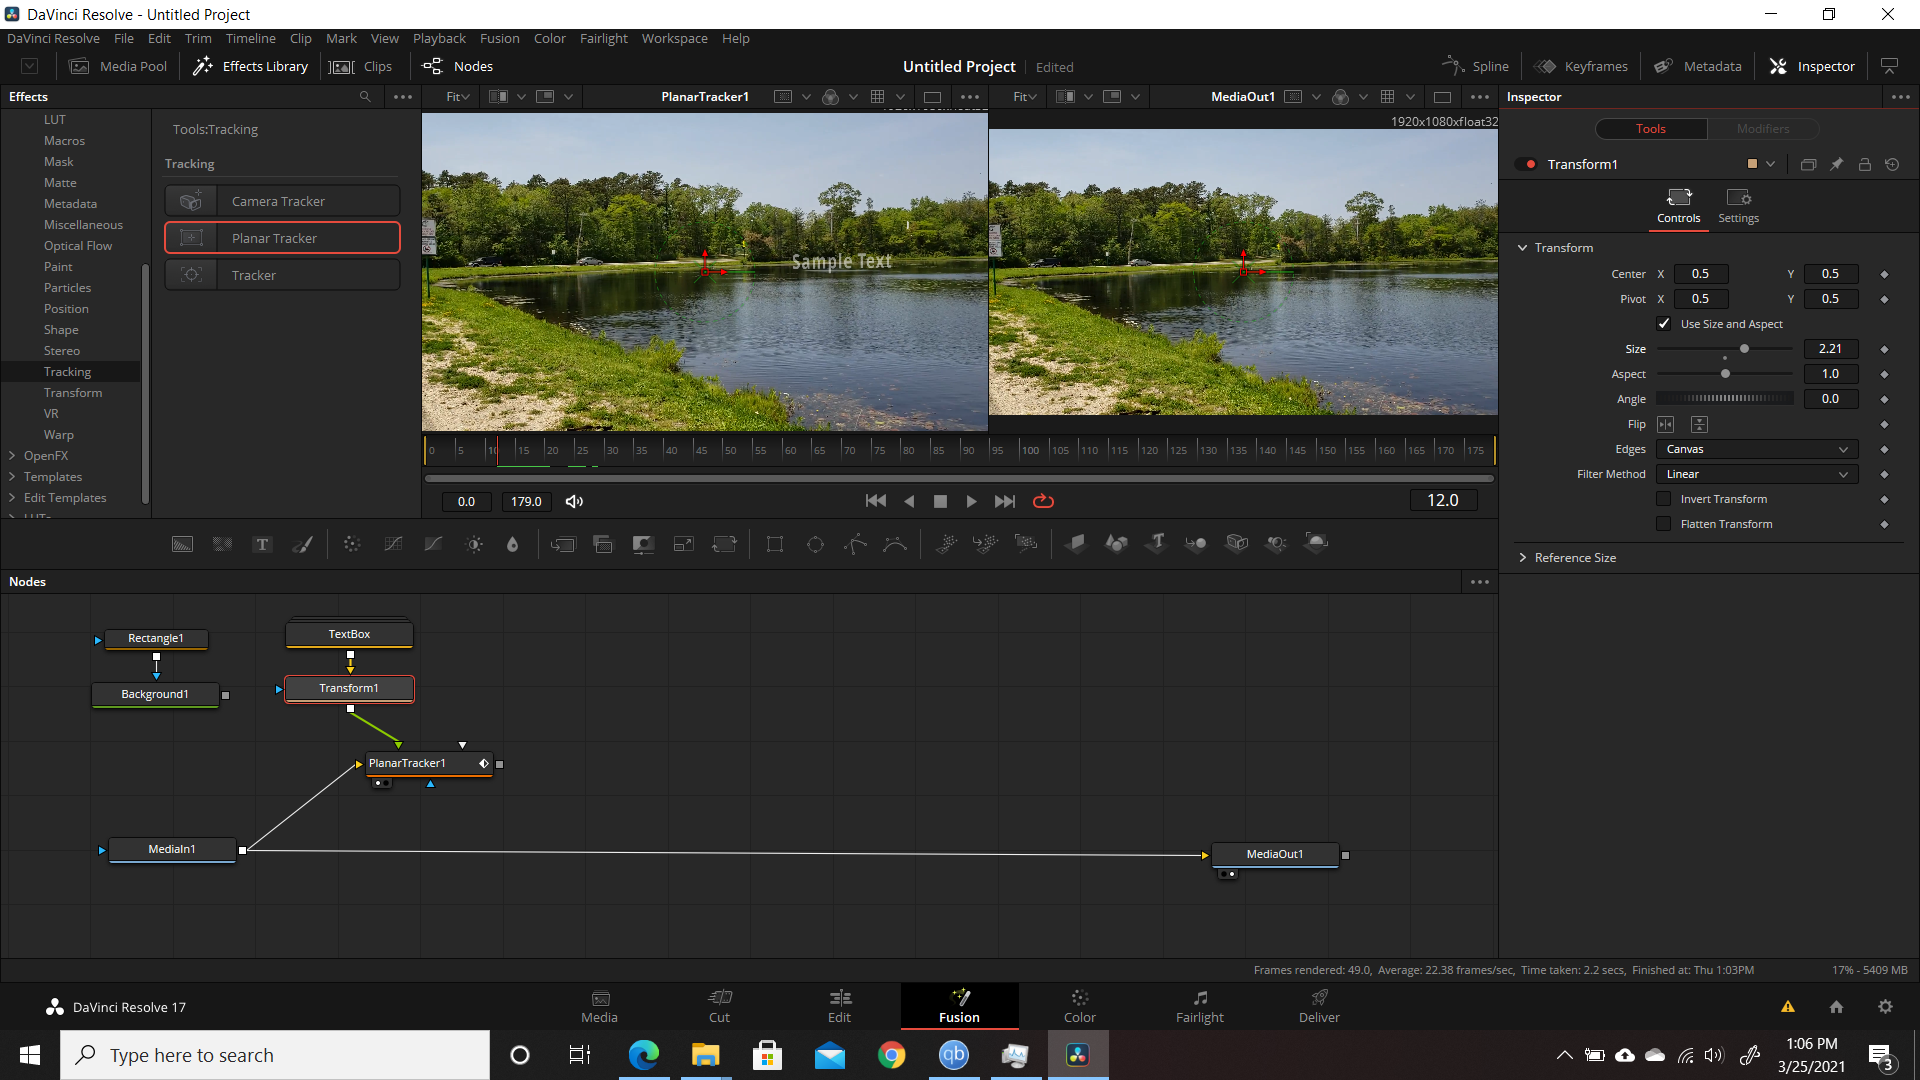Screen dimensions: 1920x1080
Task: Play the composition forward
Action: click(971, 501)
